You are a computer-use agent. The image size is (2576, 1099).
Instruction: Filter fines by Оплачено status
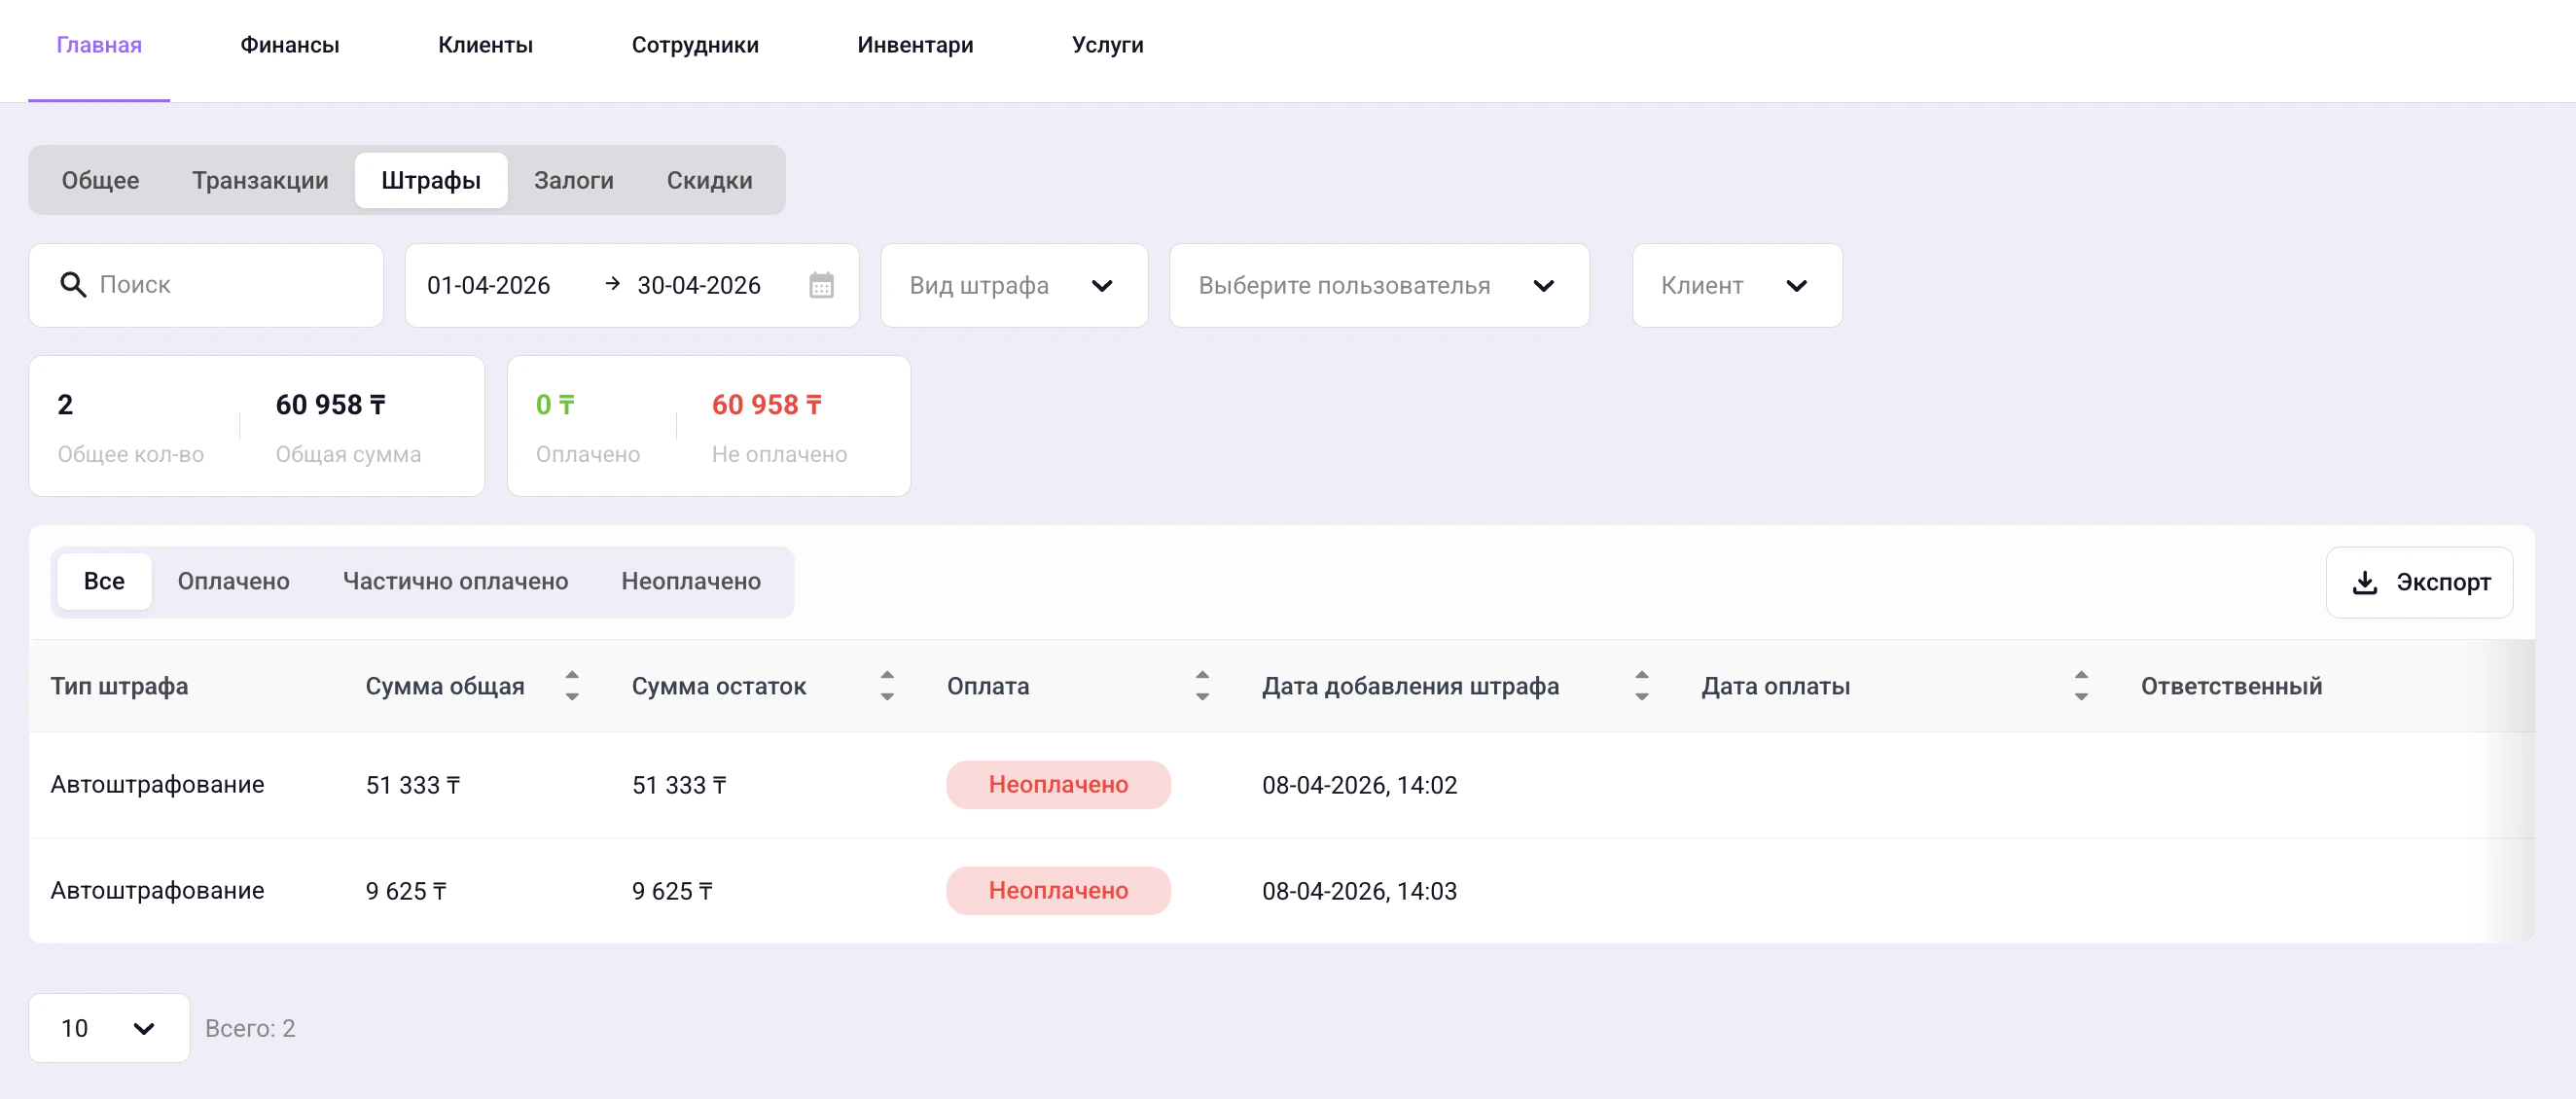coord(233,581)
